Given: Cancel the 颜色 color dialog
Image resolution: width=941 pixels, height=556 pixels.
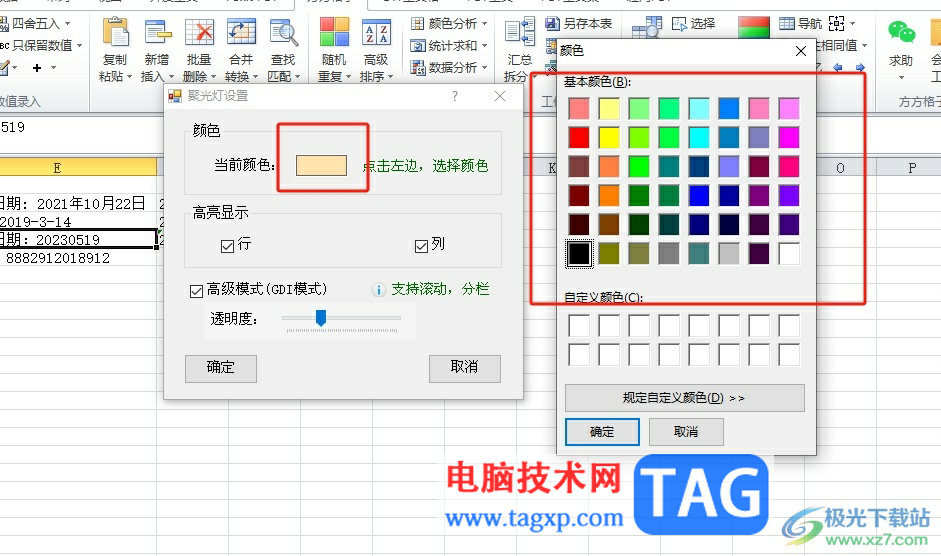Looking at the screenshot, I should click(x=686, y=432).
